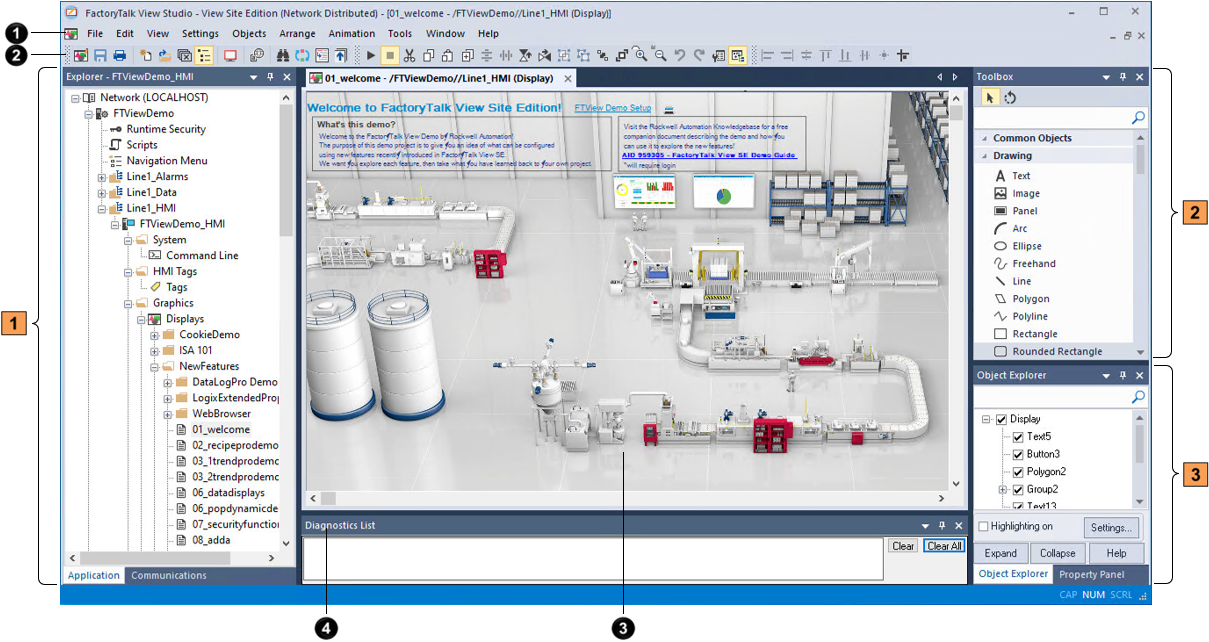Click the Cut scissors icon

click(410, 56)
